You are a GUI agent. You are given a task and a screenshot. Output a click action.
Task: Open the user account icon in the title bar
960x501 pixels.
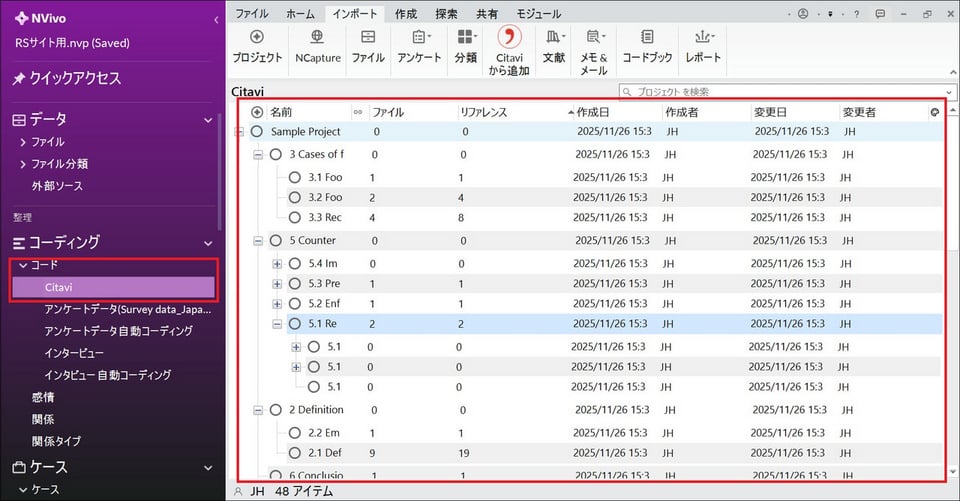803,13
